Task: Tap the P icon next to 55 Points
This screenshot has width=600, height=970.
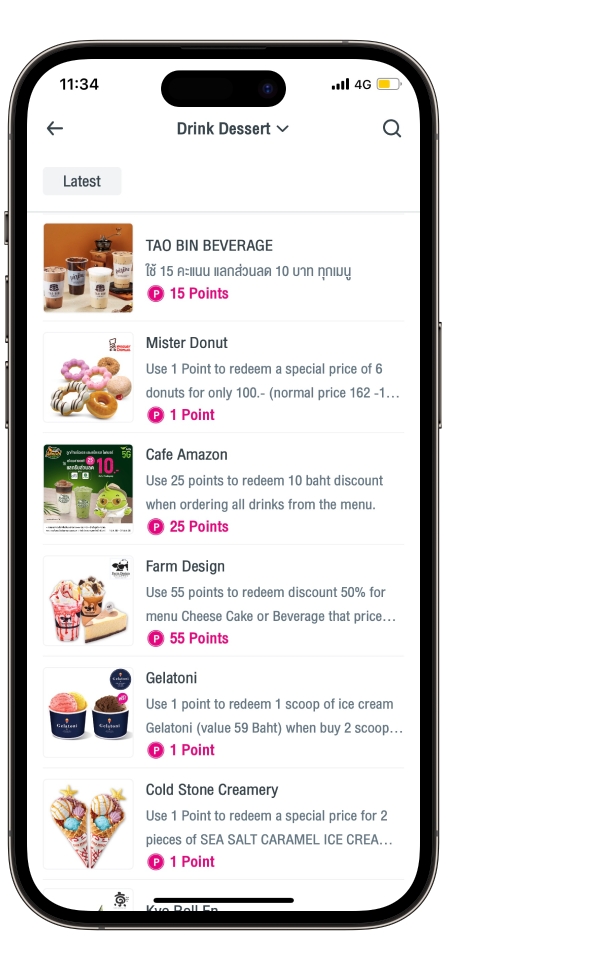Action: tap(156, 638)
